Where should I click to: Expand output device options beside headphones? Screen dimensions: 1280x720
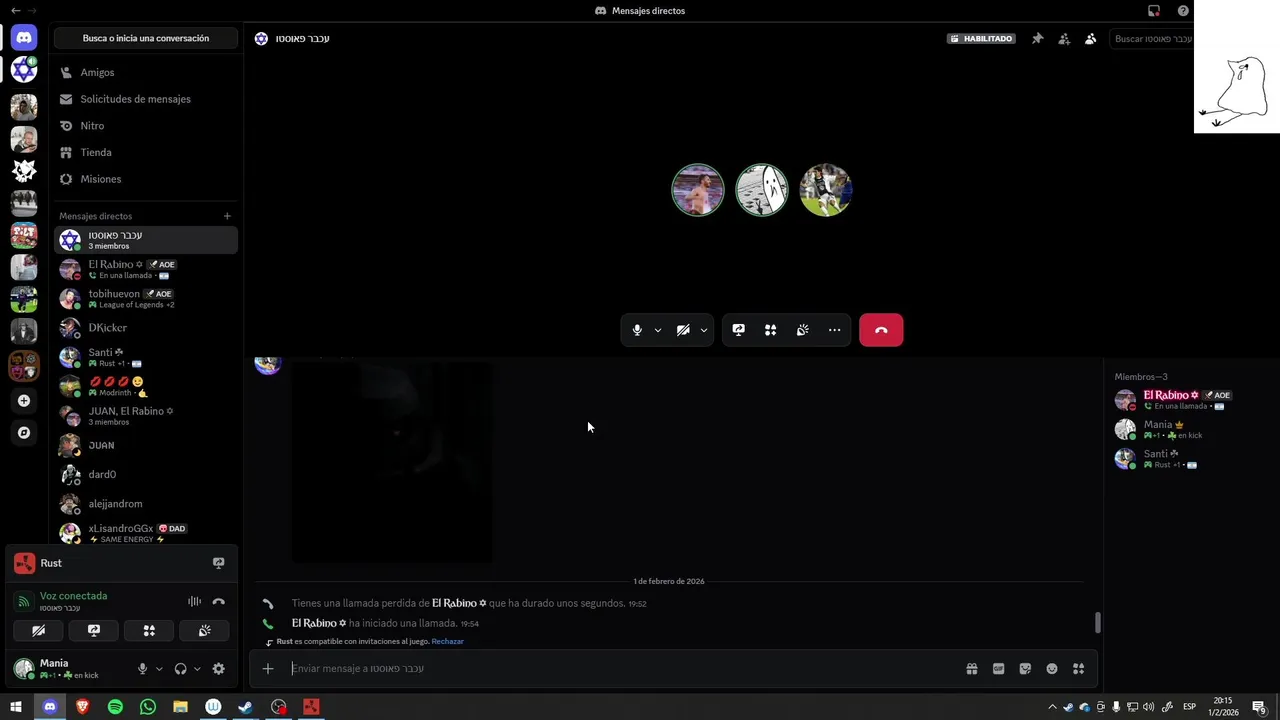196,669
